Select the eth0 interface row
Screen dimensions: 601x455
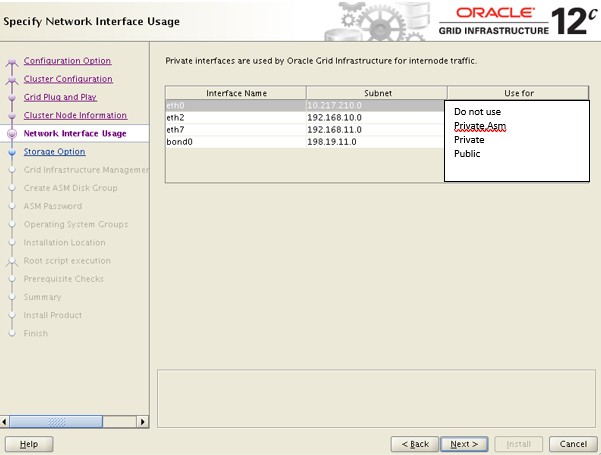235,104
